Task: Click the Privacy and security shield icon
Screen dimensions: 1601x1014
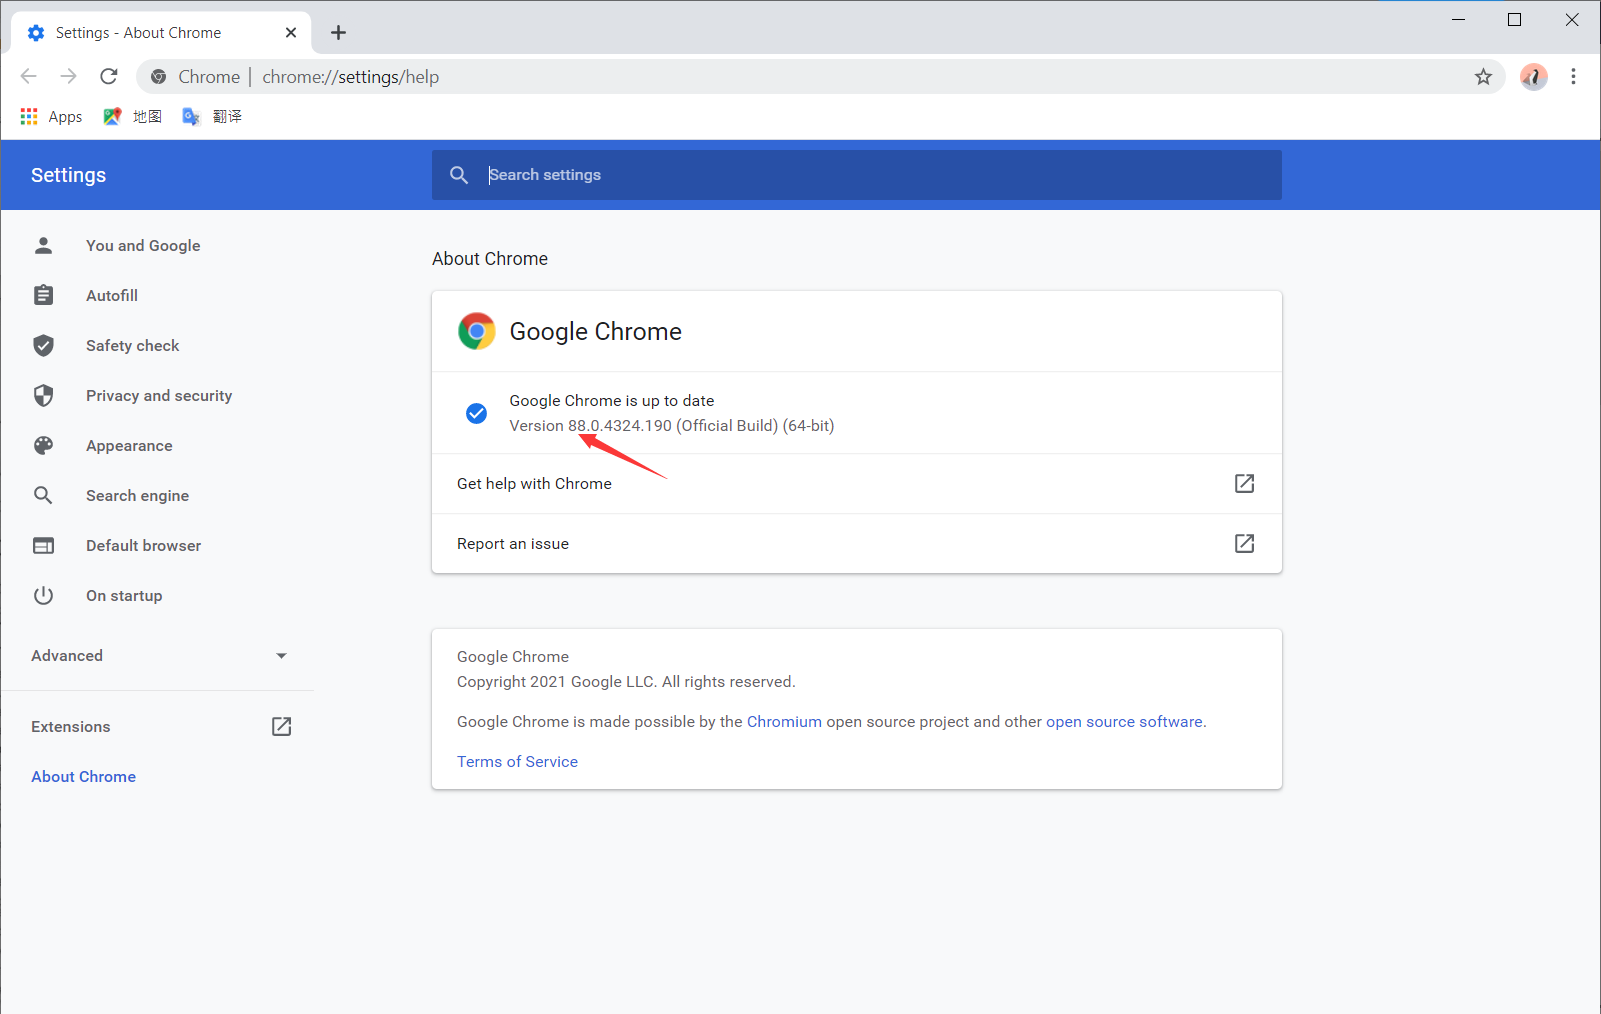Action: (43, 395)
